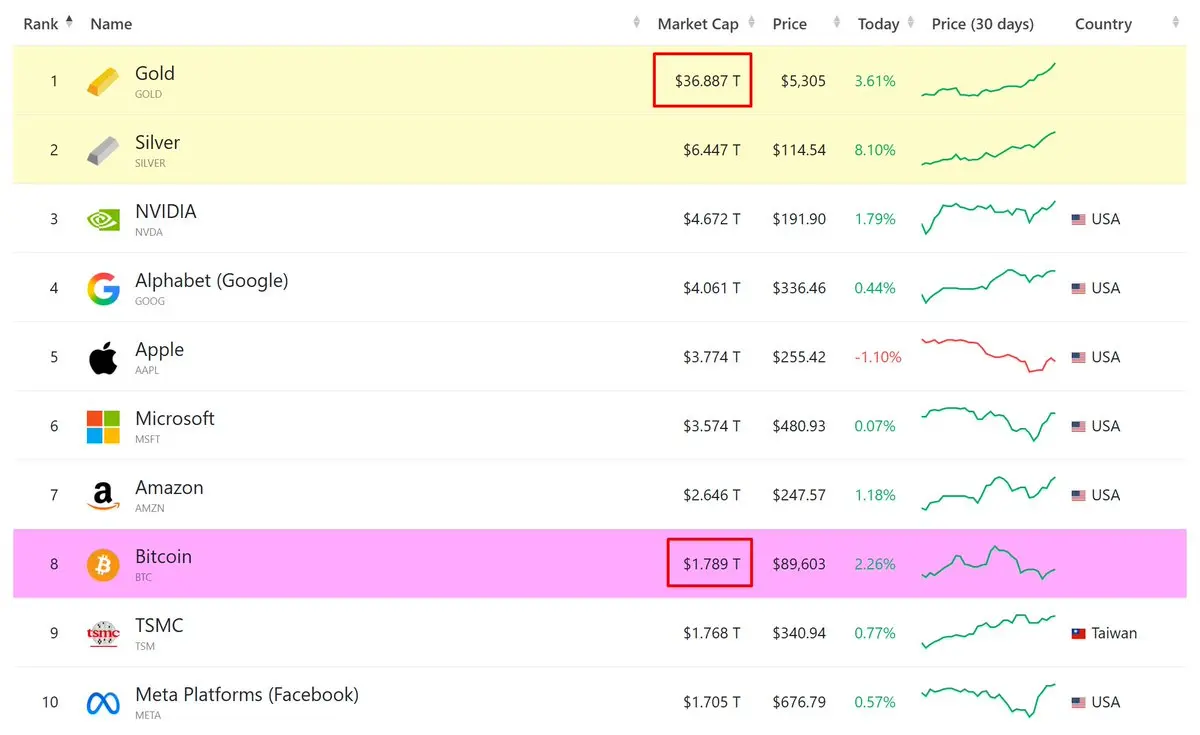Sort table by Country column
Image resolution: width=1200 pixels, height=735 pixels.
point(1103,24)
